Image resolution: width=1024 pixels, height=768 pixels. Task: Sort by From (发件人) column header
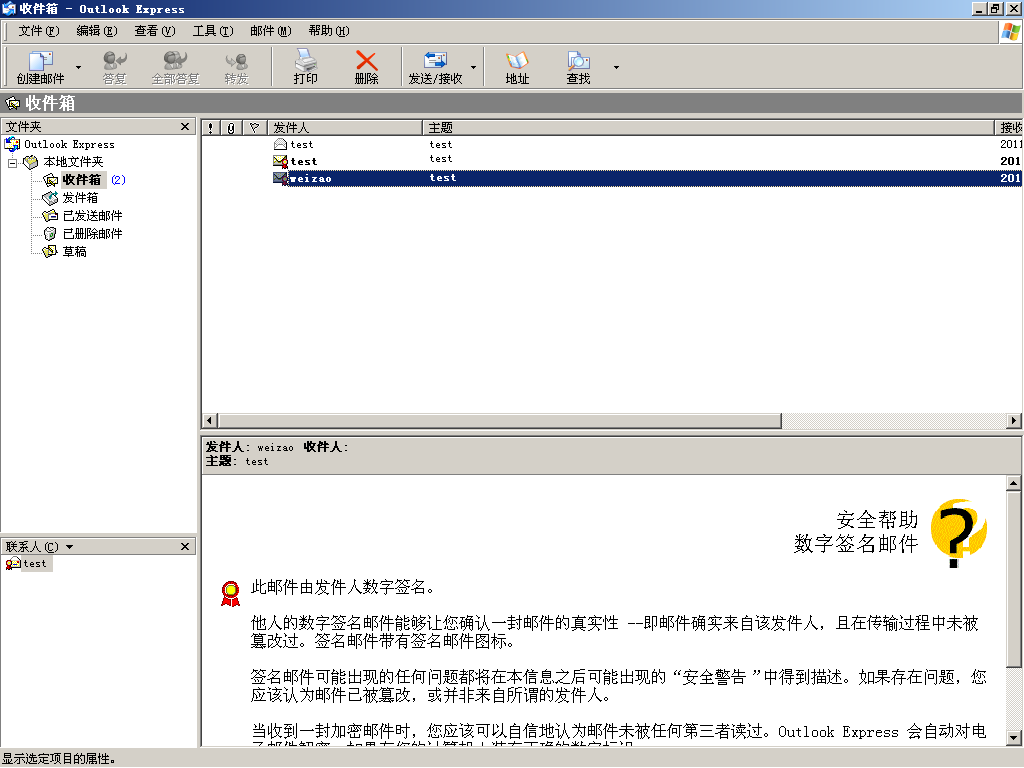coord(345,128)
